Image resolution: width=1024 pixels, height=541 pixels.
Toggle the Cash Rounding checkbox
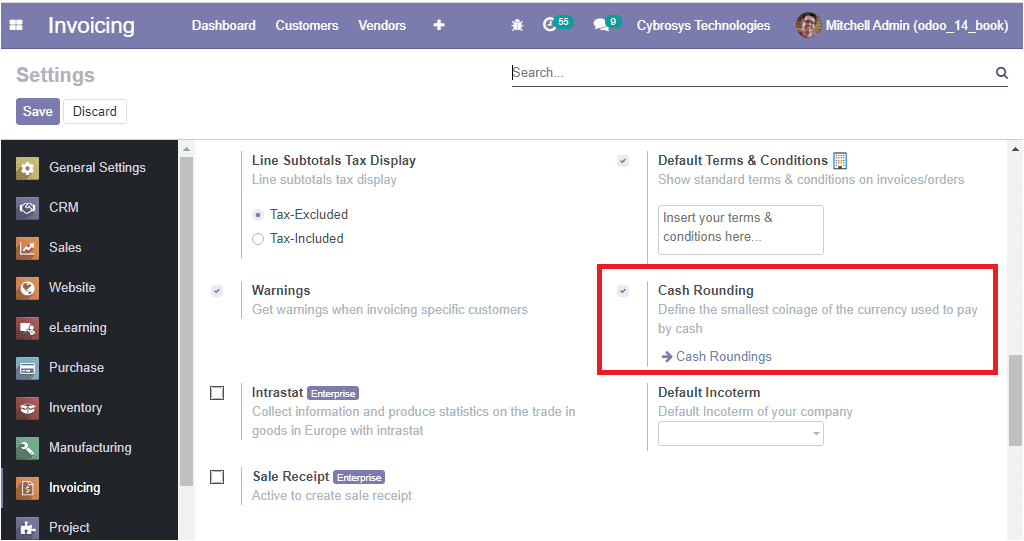(x=623, y=291)
